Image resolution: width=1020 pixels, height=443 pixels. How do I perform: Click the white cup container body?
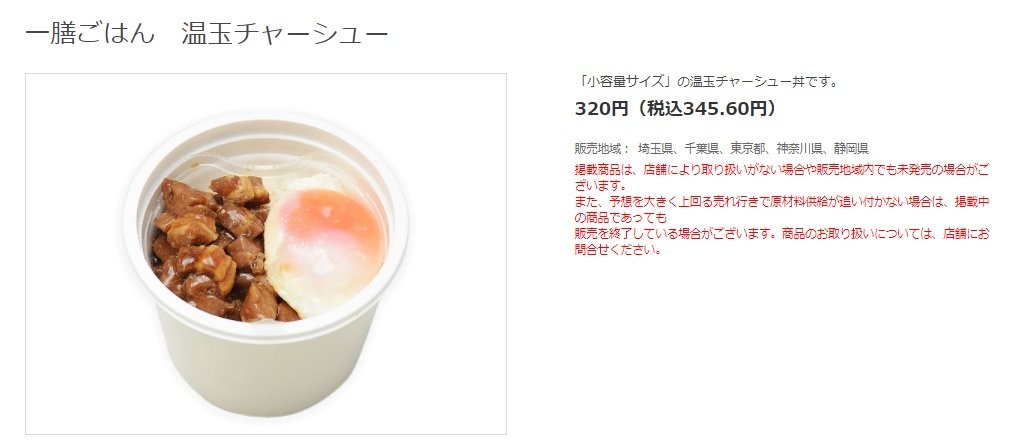(265, 364)
